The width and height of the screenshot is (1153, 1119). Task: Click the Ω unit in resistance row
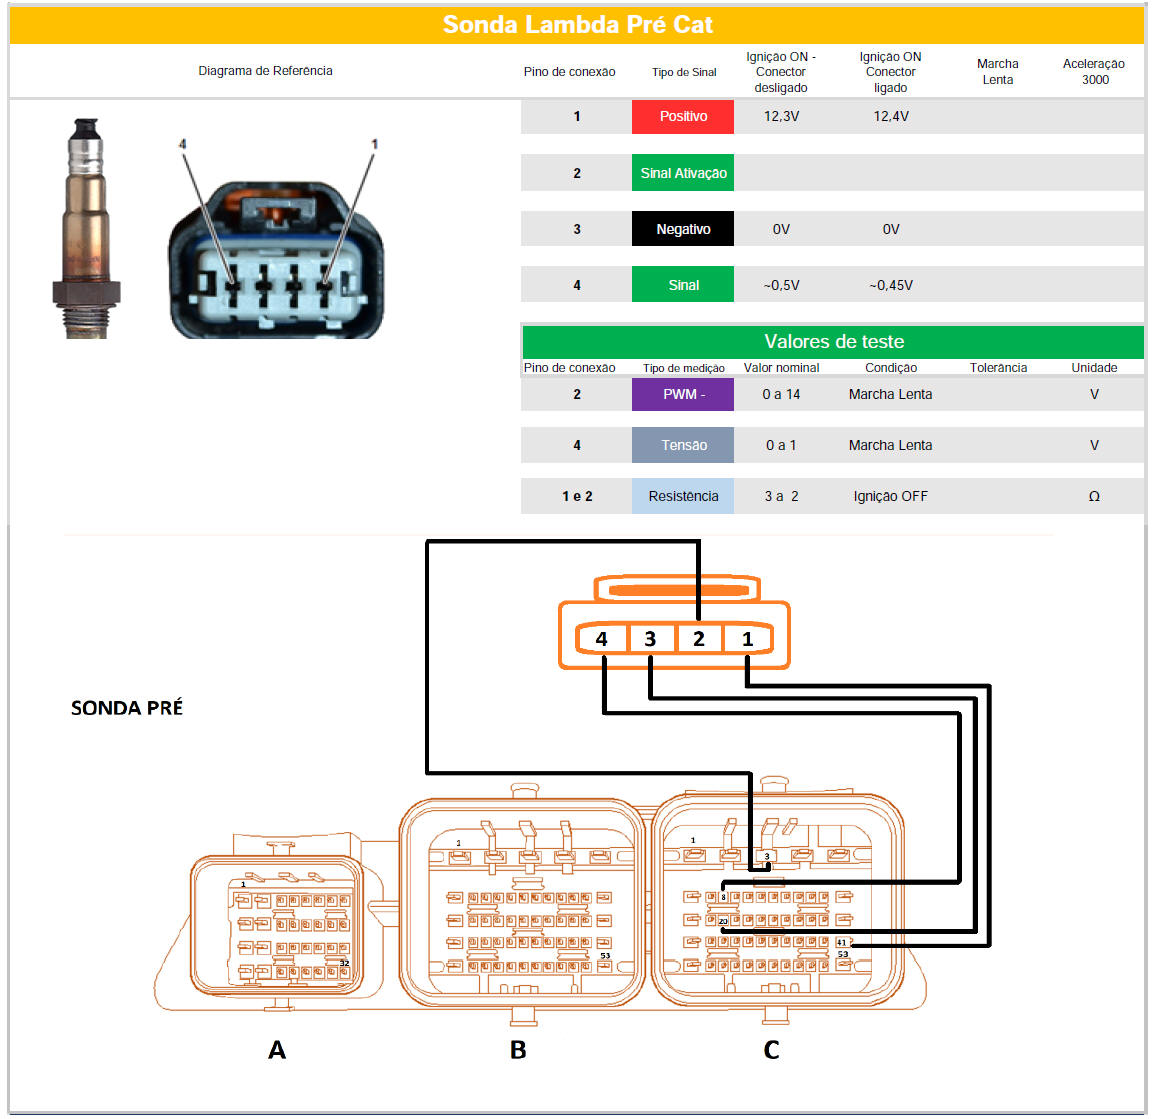click(x=1094, y=496)
